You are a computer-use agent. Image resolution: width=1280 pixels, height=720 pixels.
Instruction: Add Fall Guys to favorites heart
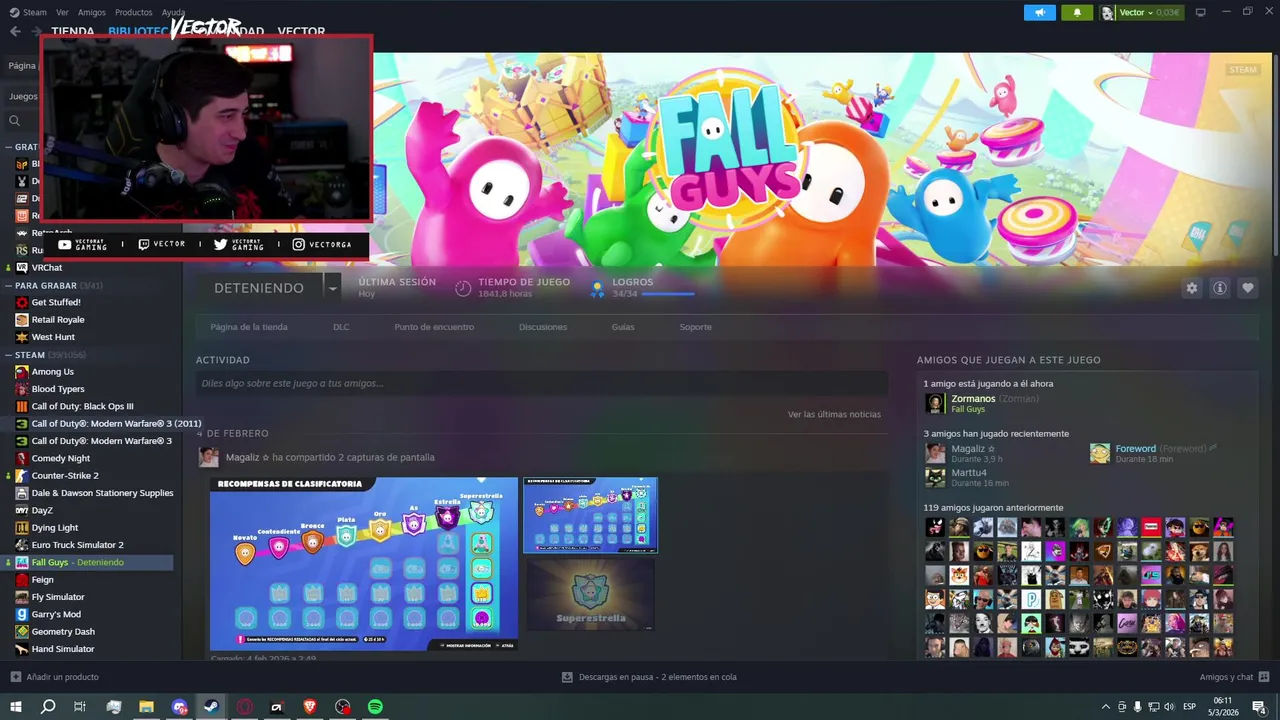(1248, 288)
